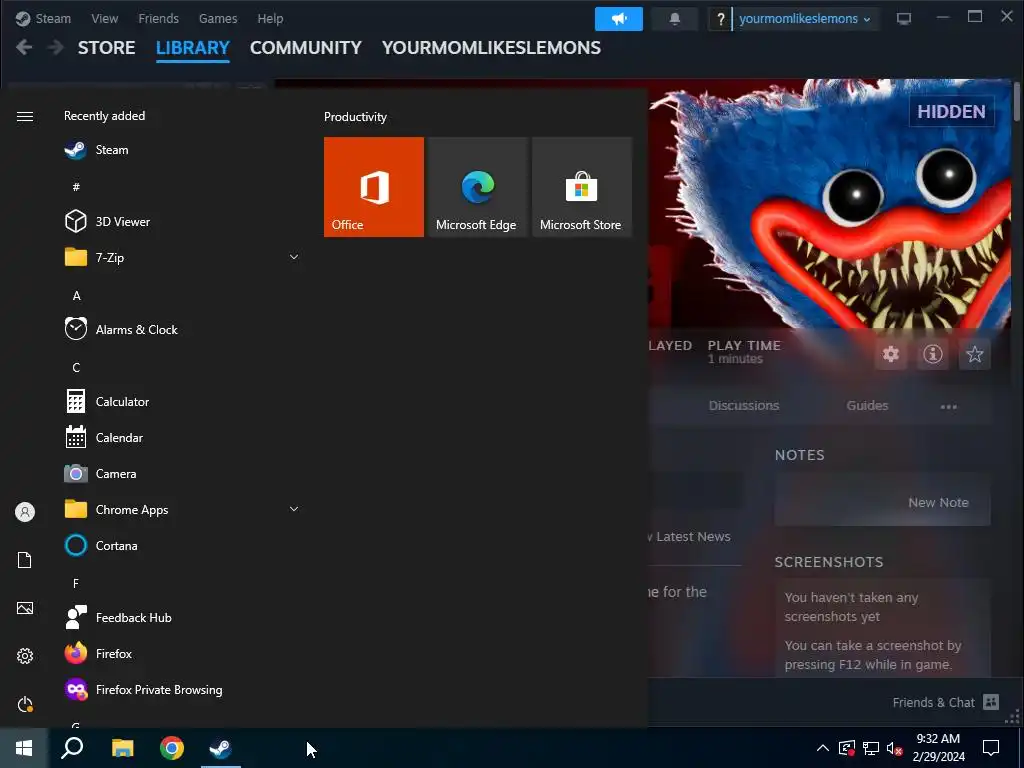
Task: Open the Microsoft Store tile
Action: pos(582,187)
